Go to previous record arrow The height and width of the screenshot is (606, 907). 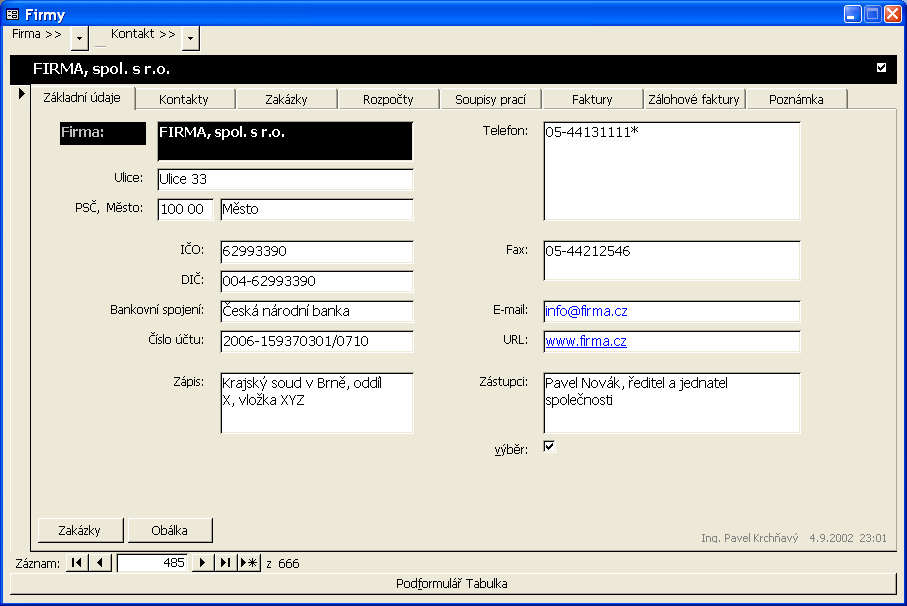click(x=100, y=563)
